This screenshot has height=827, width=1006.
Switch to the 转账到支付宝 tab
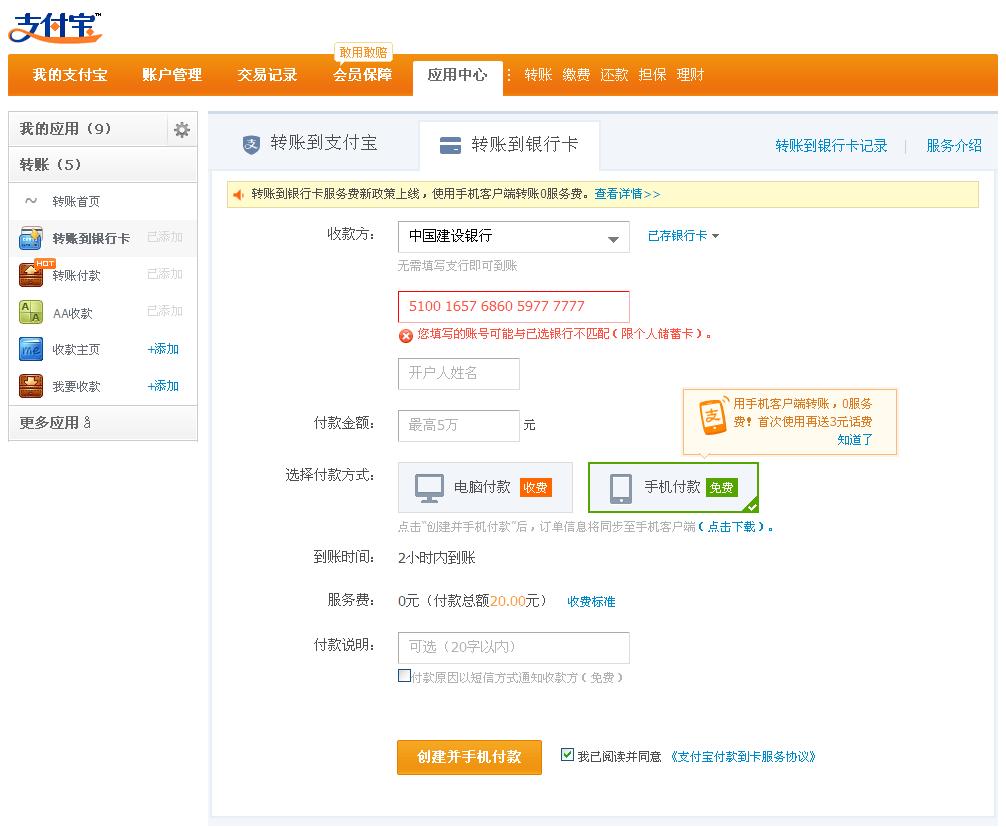[311, 144]
